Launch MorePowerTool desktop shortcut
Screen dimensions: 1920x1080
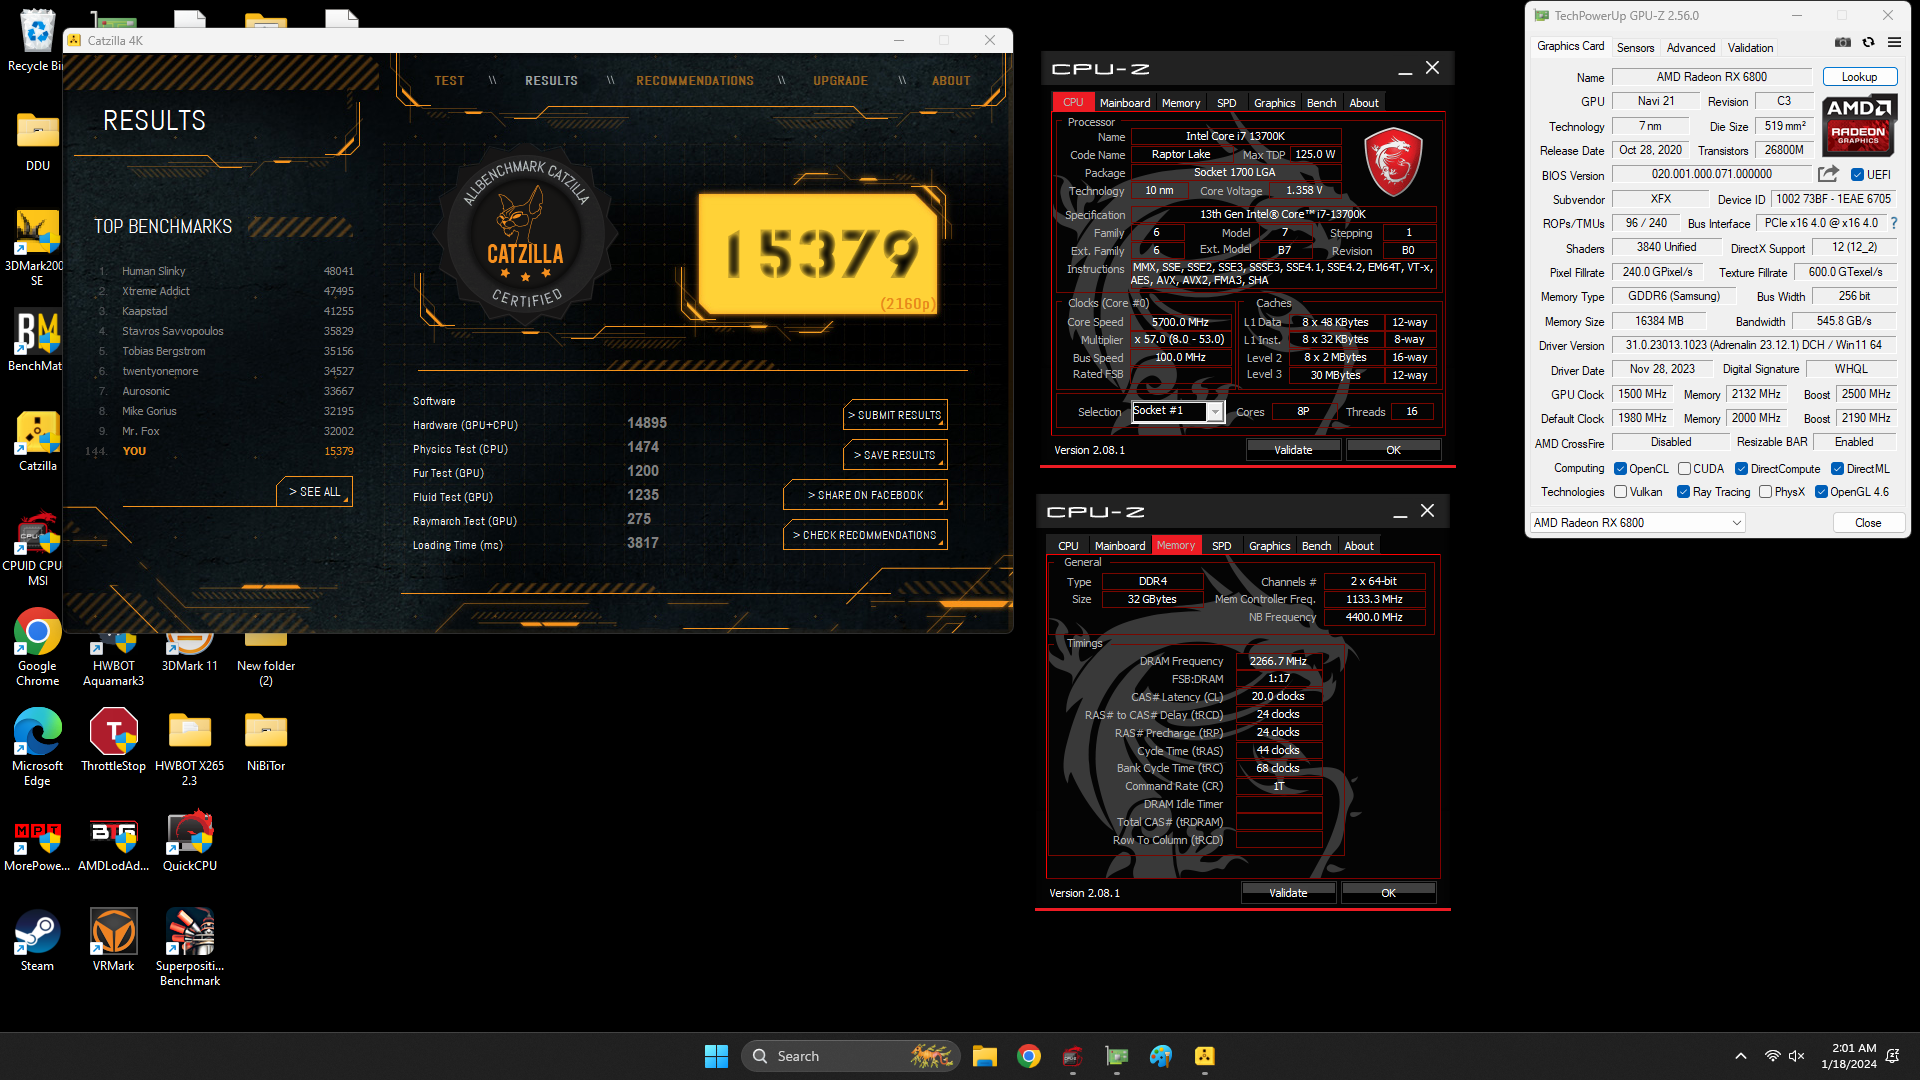(x=37, y=846)
